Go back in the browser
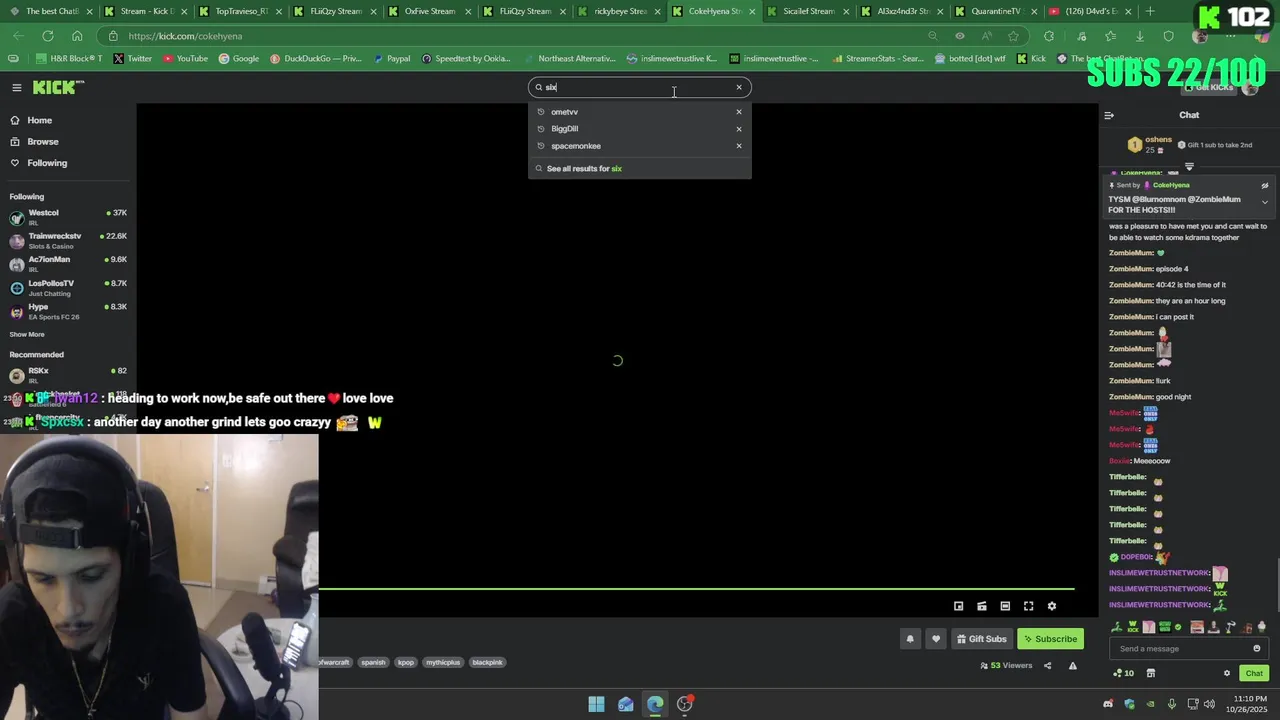 click(x=18, y=36)
